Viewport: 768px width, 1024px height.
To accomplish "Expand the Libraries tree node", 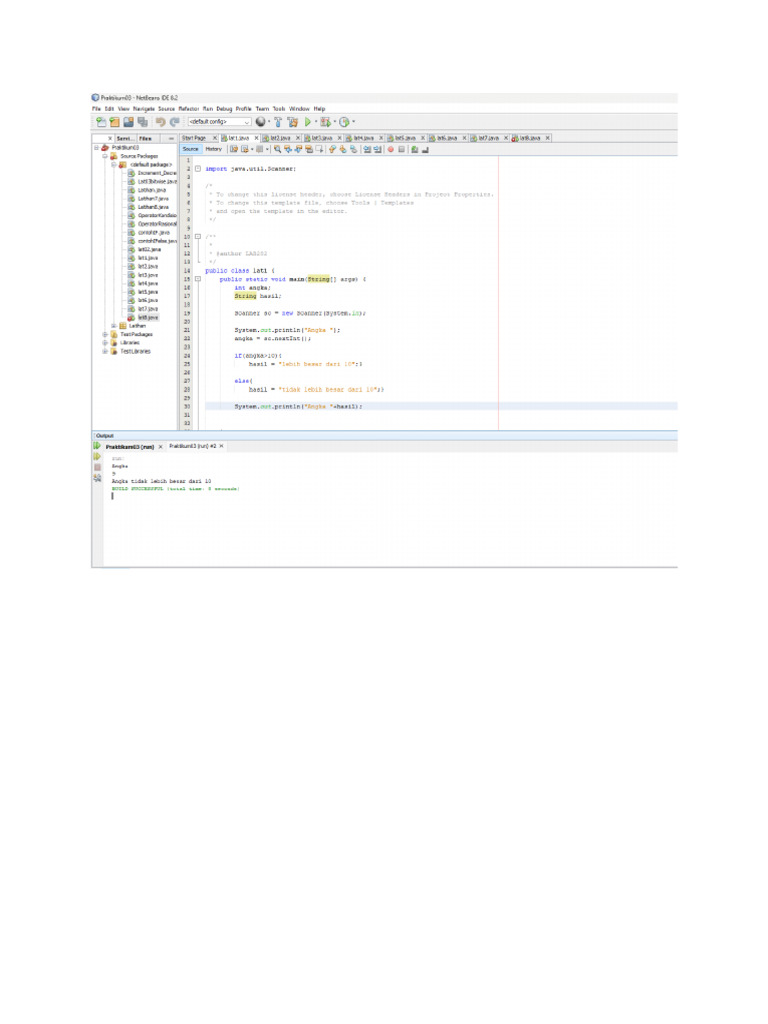I will pos(105,342).
